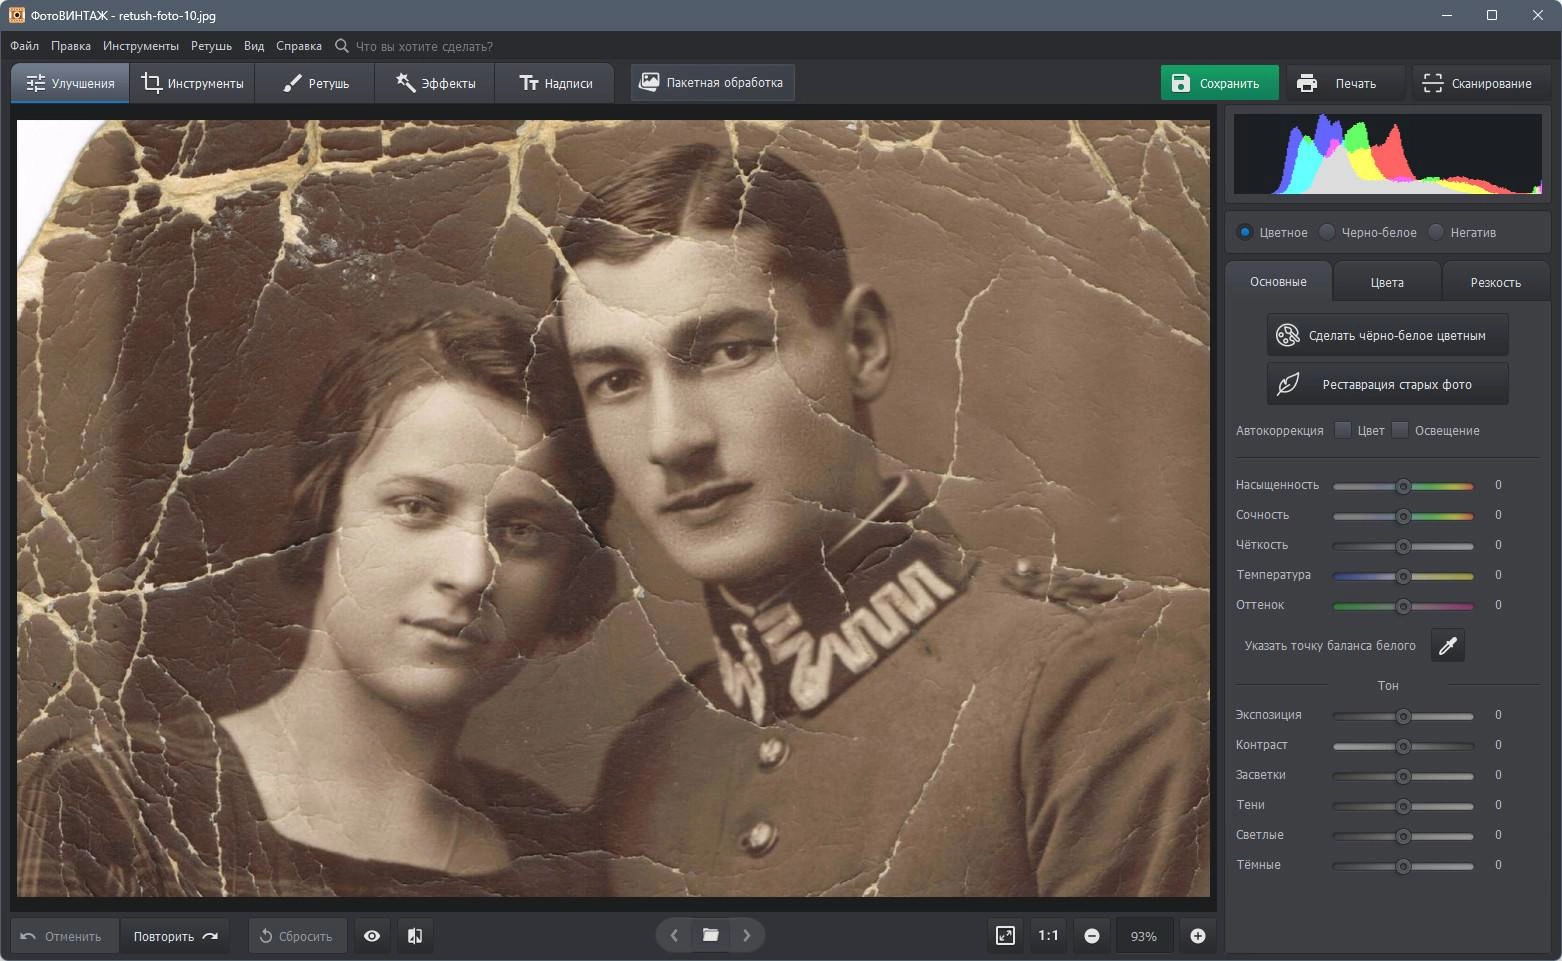Open folder icon in bottom navigation
This screenshot has width=1562, height=961.
711,935
